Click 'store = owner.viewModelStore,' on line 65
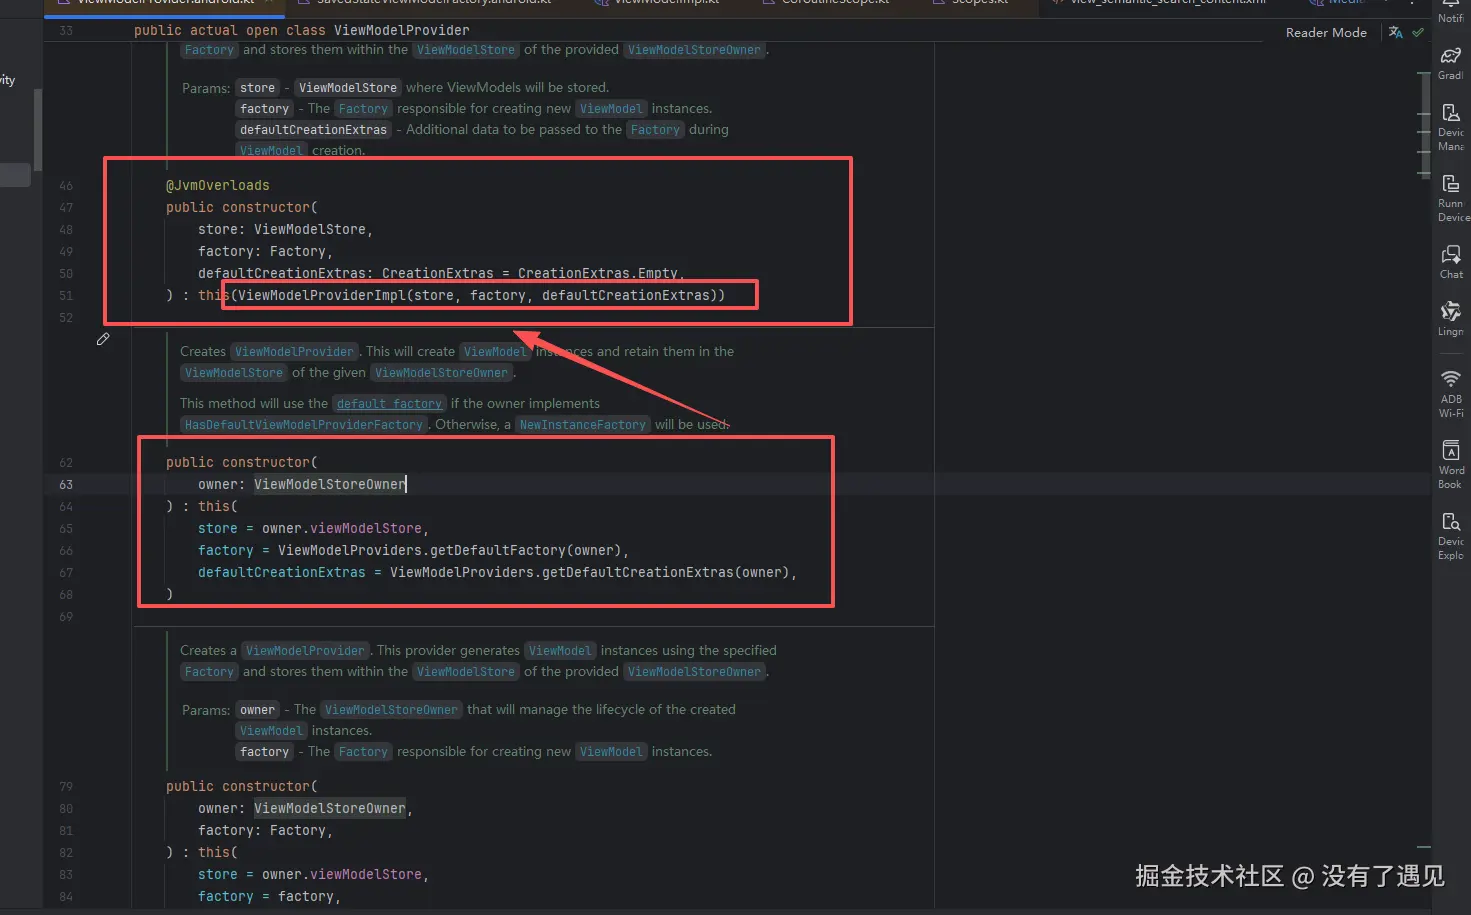 [313, 528]
